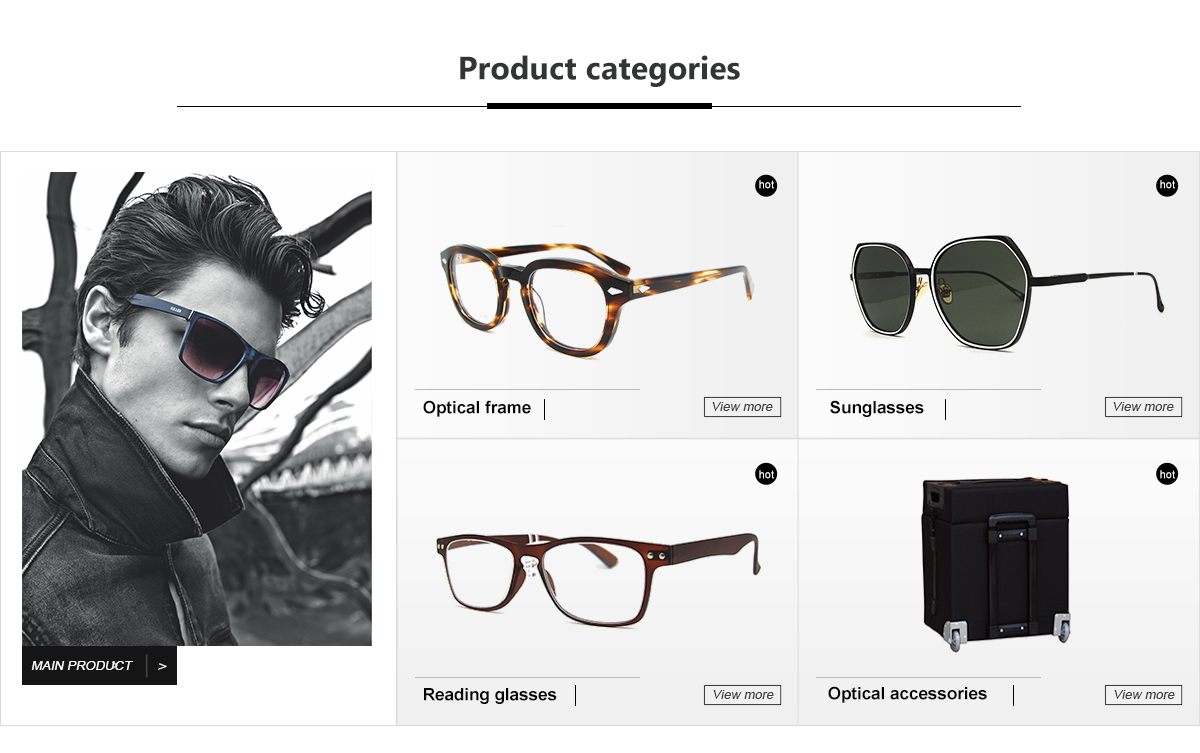The image size is (1200, 753).
Task: Open View more for Optical frame
Action: pyautogui.click(x=742, y=407)
